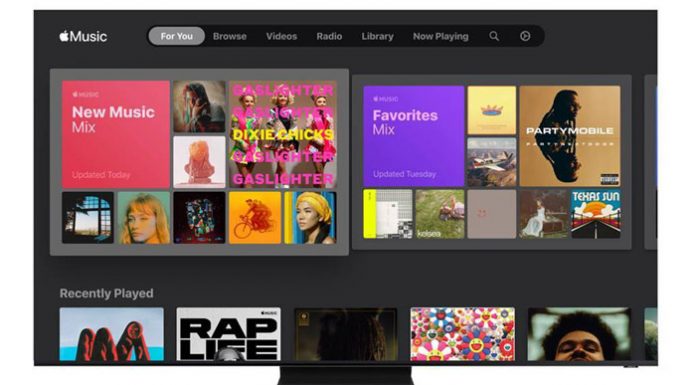The width and height of the screenshot is (696, 385).
Task: Play the RAP LIFE playlist in Recently Played
Action: coord(229,334)
